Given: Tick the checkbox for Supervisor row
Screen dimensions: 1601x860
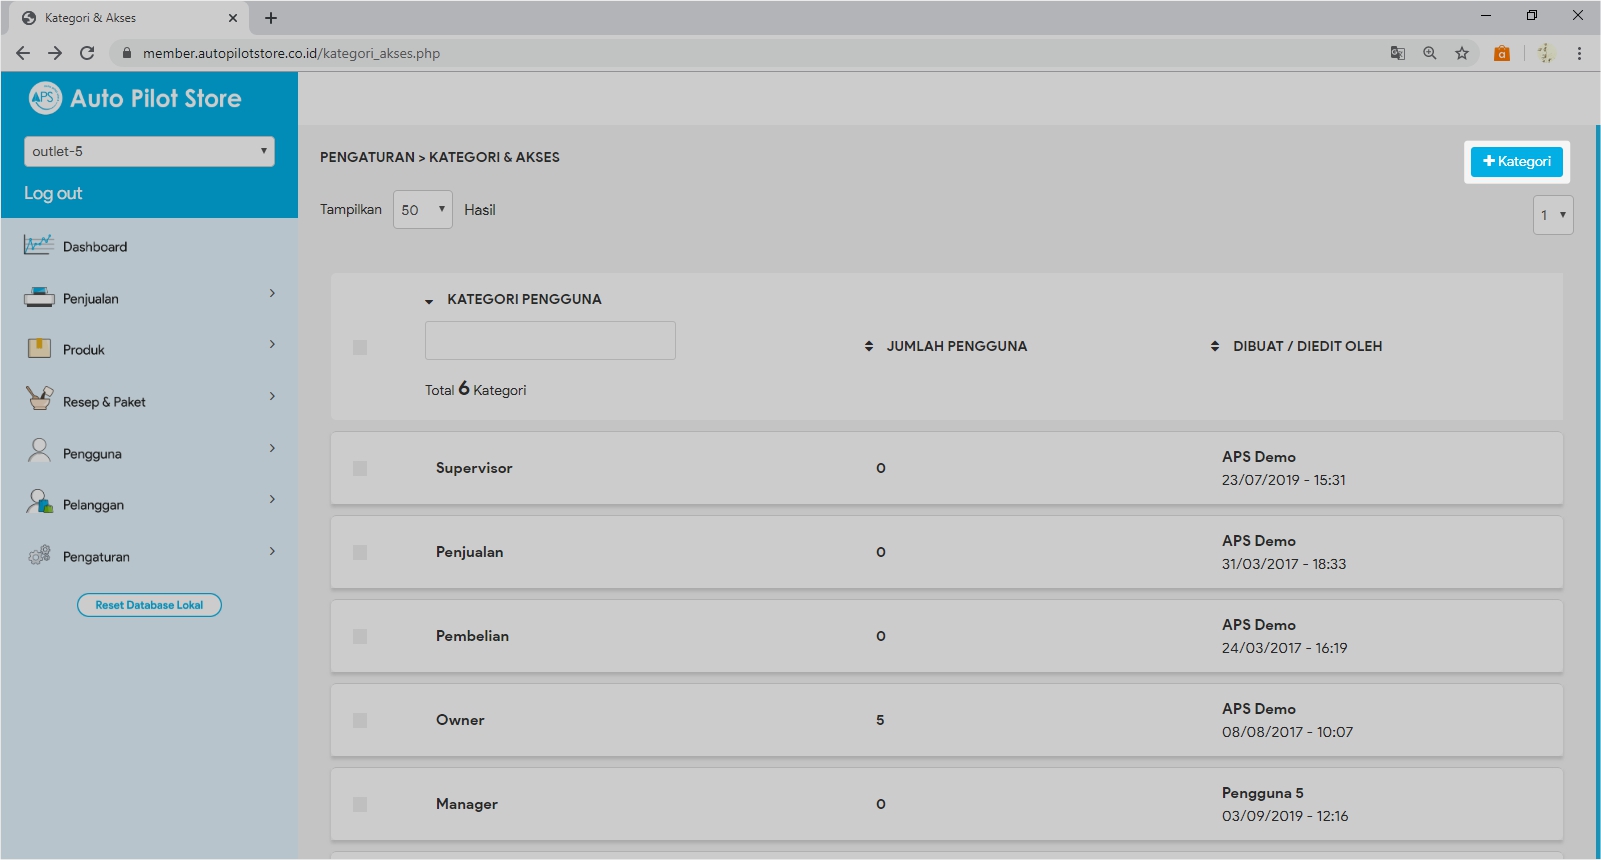Looking at the screenshot, I should pos(360,468).
